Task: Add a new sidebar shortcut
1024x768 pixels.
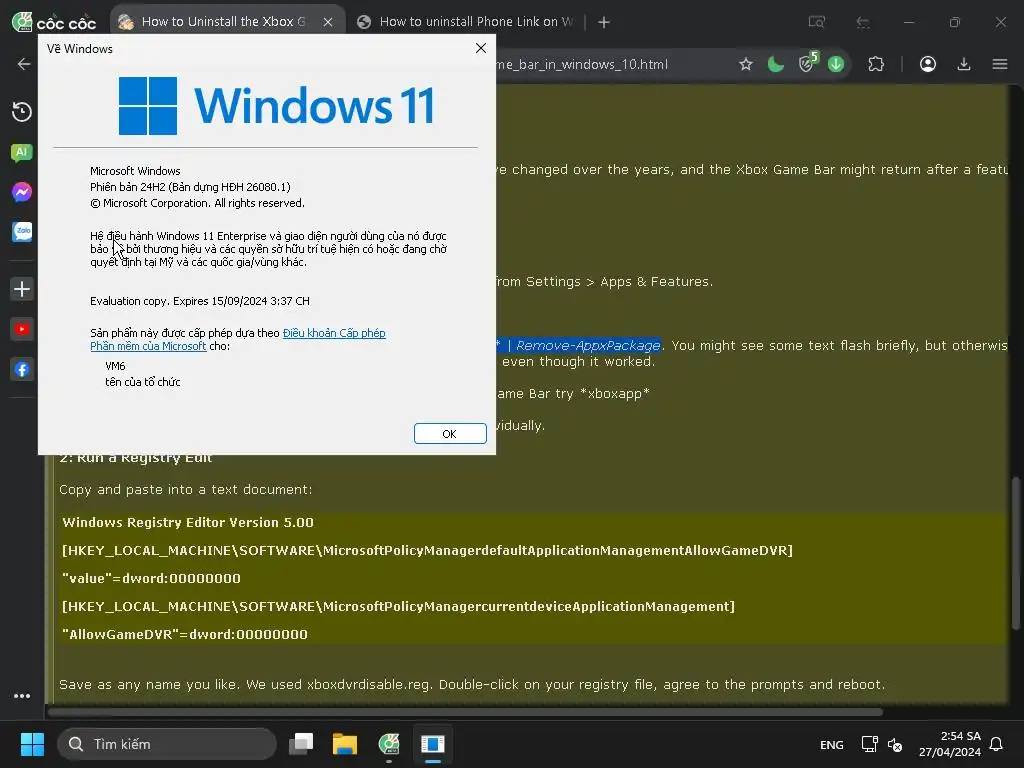Action: click(x=22, y=289)
